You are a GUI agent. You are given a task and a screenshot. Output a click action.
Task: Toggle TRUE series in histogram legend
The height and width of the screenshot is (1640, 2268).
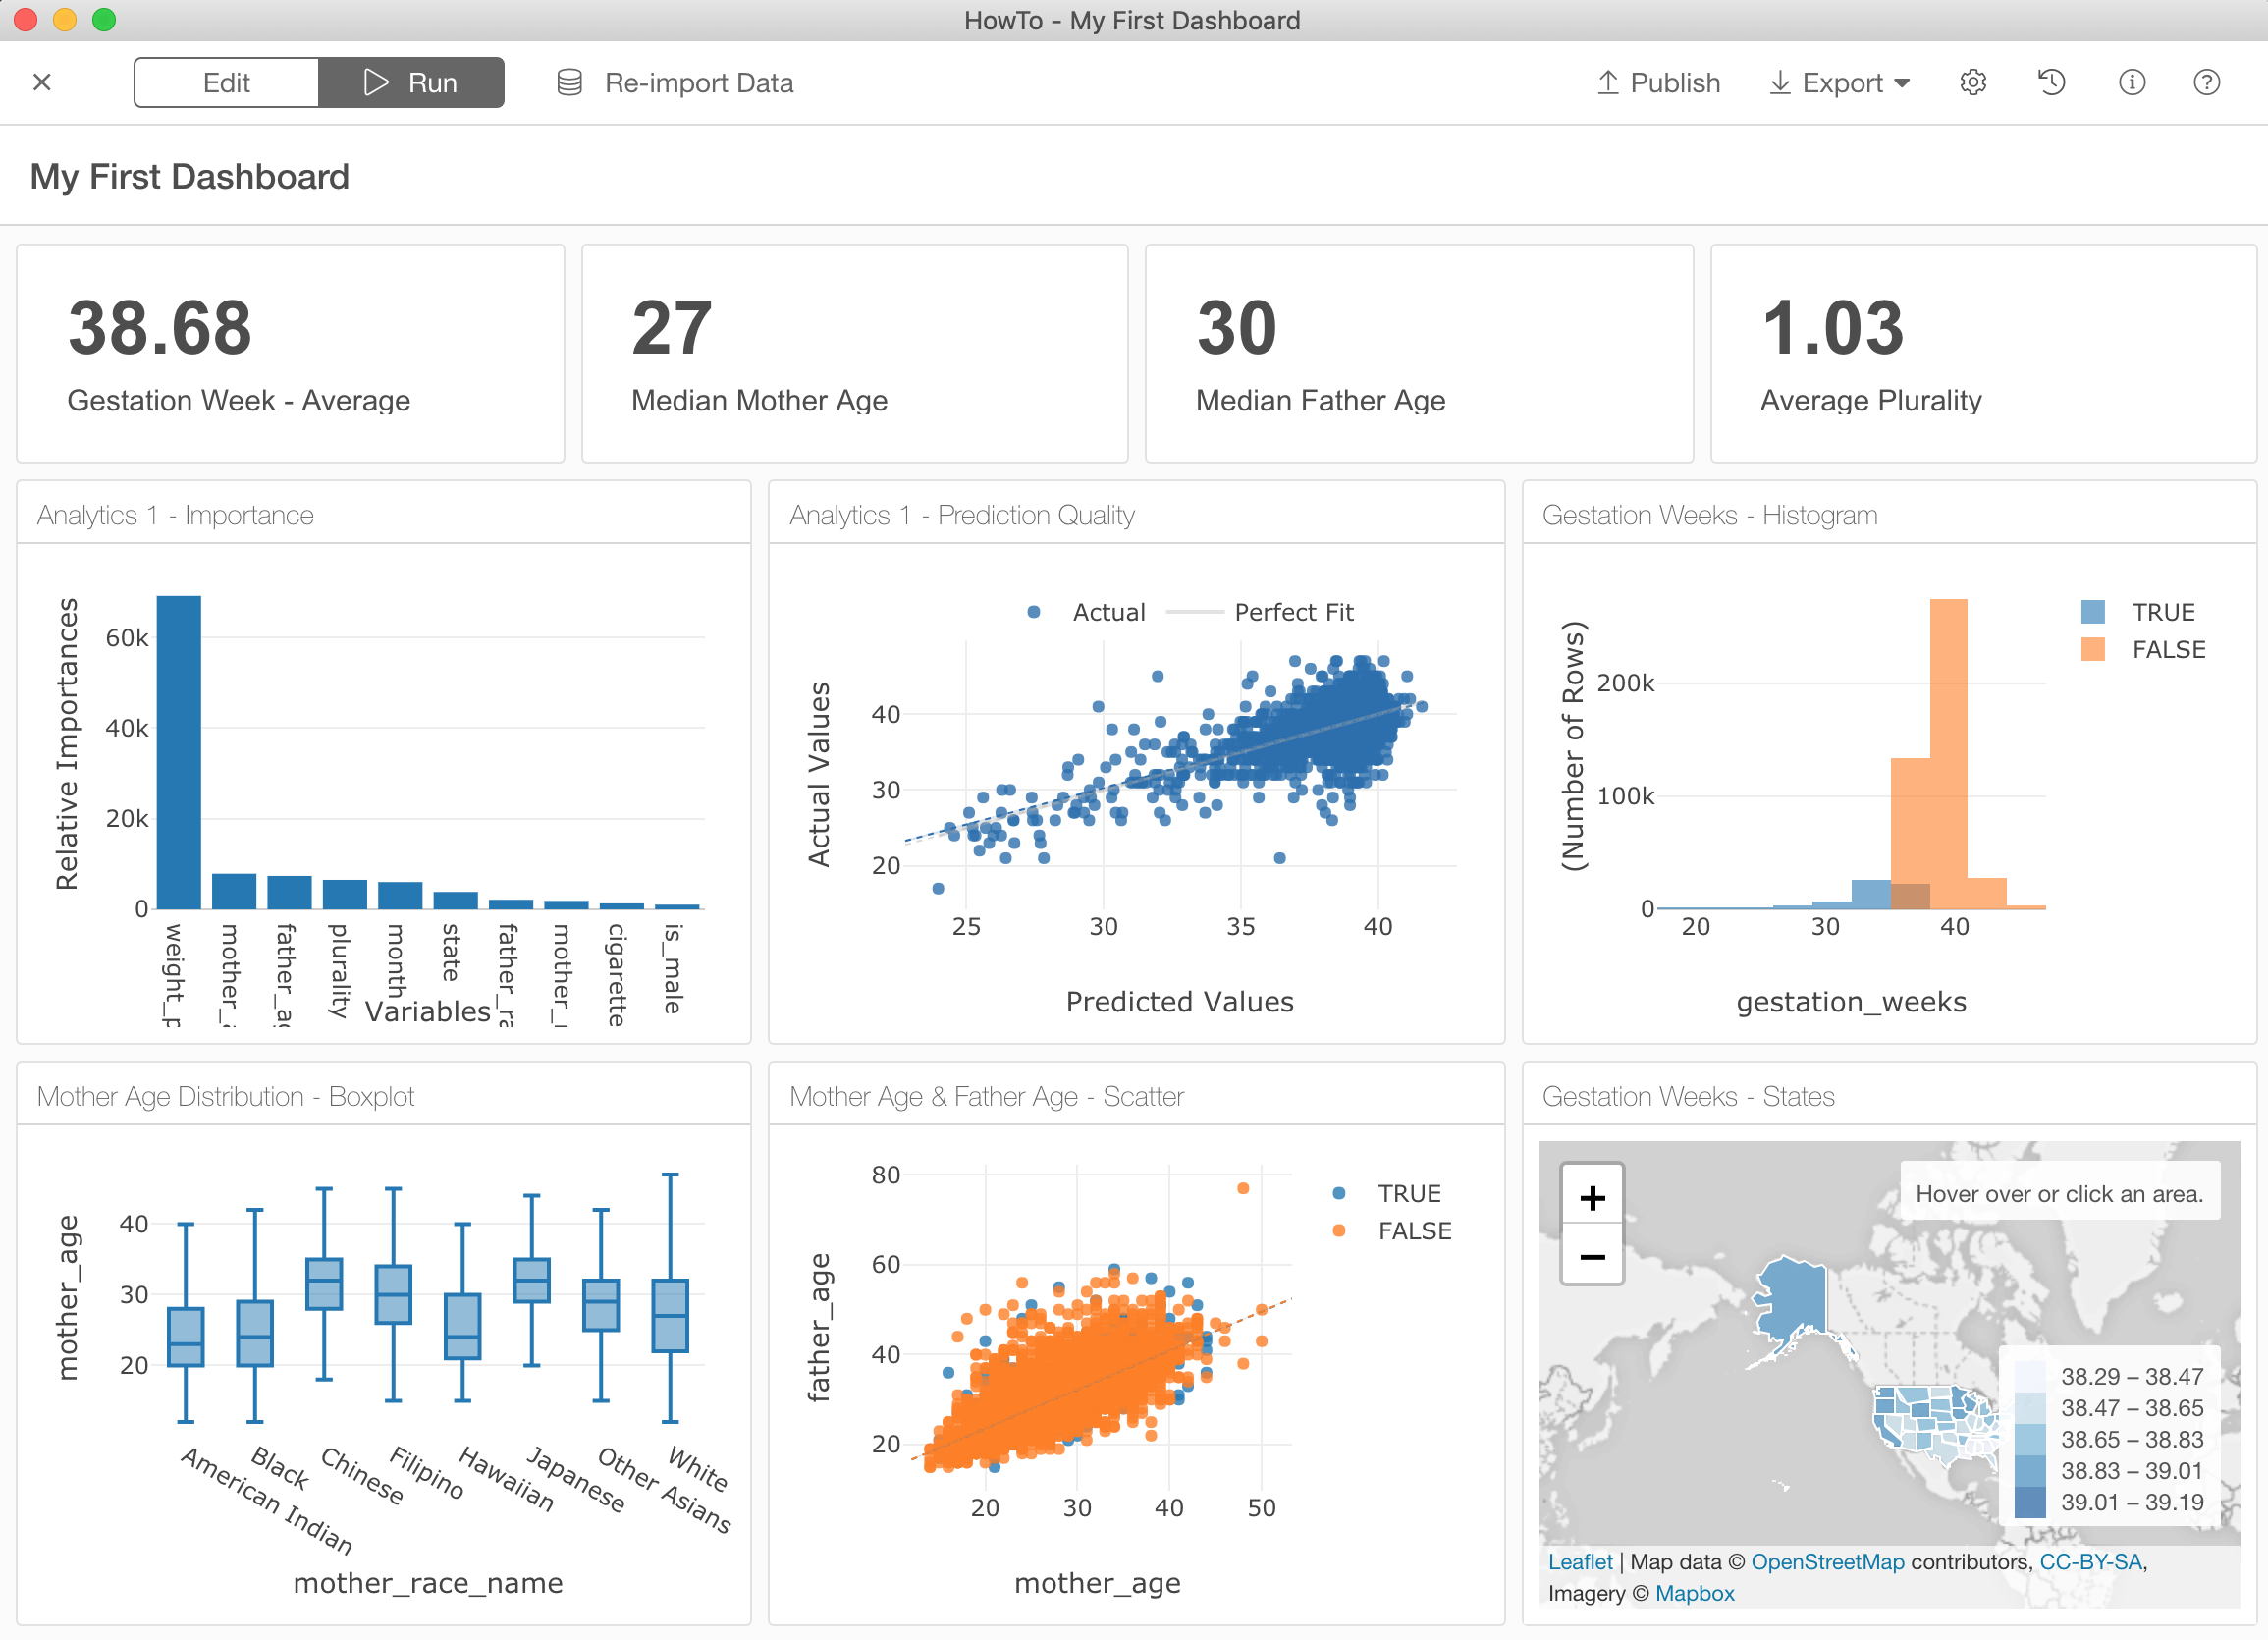click(2139, 612)
